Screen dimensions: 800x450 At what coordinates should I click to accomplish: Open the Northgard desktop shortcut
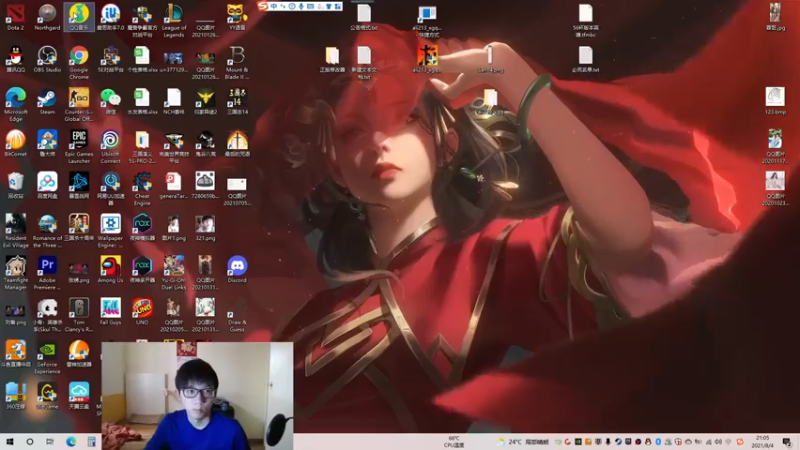(47, 17)
